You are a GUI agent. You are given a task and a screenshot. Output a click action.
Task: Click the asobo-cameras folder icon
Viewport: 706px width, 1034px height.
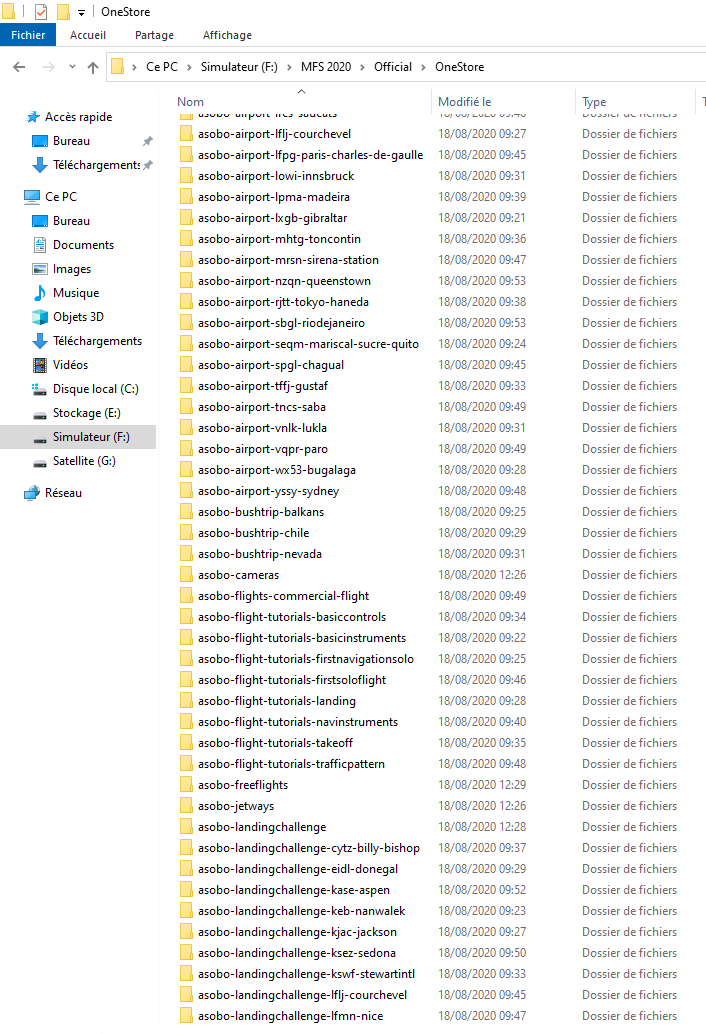[x=187, y=575]
